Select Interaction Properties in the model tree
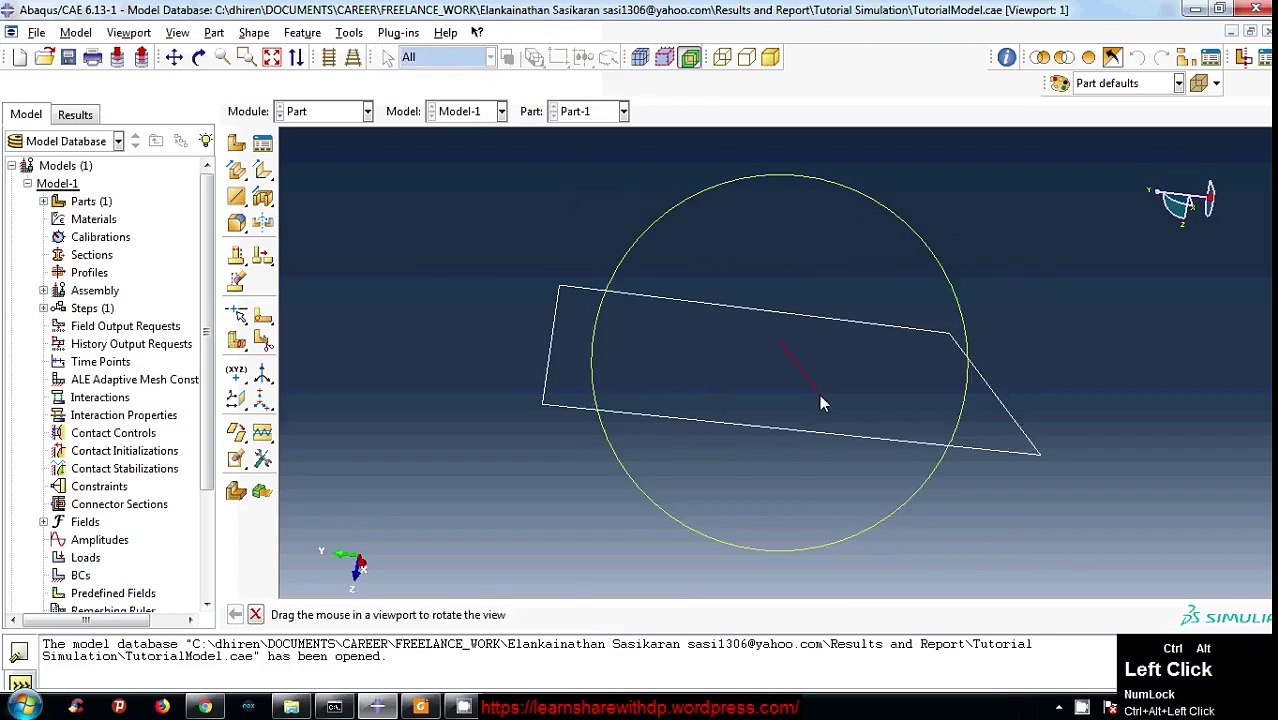1278x720 pixels. click(x=123, y=415)
